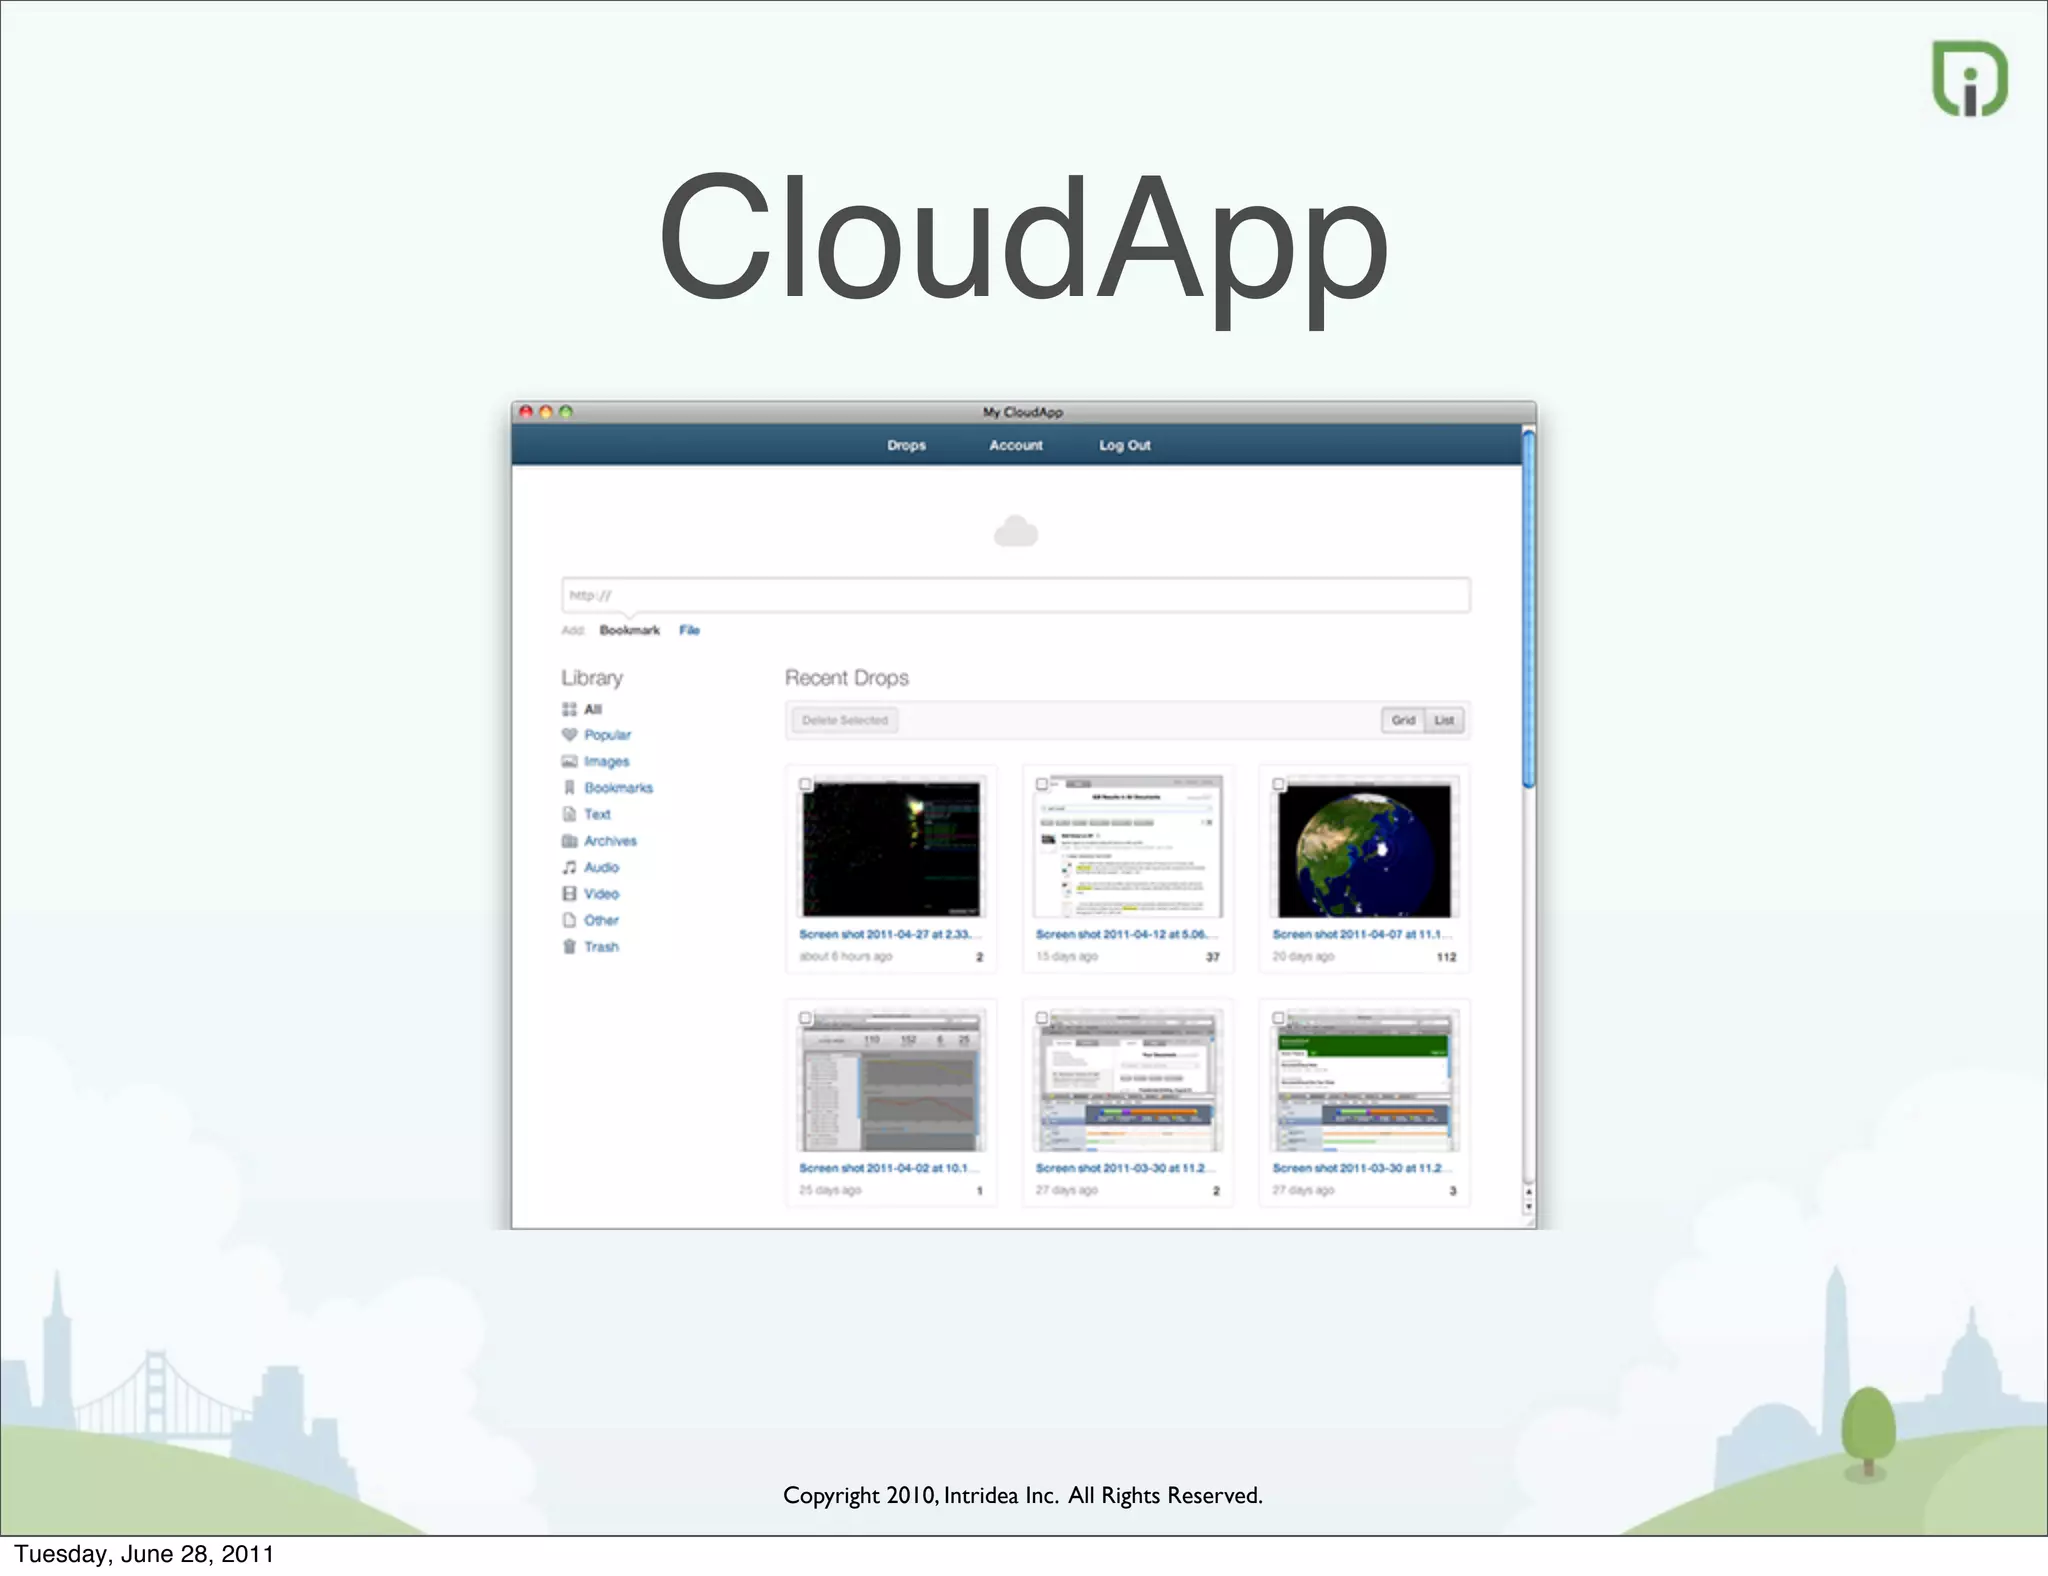Click the scrollbar down arrow
Screen dimensions: 2048x1576
pyautogui.click(x=1528, y=1207)
